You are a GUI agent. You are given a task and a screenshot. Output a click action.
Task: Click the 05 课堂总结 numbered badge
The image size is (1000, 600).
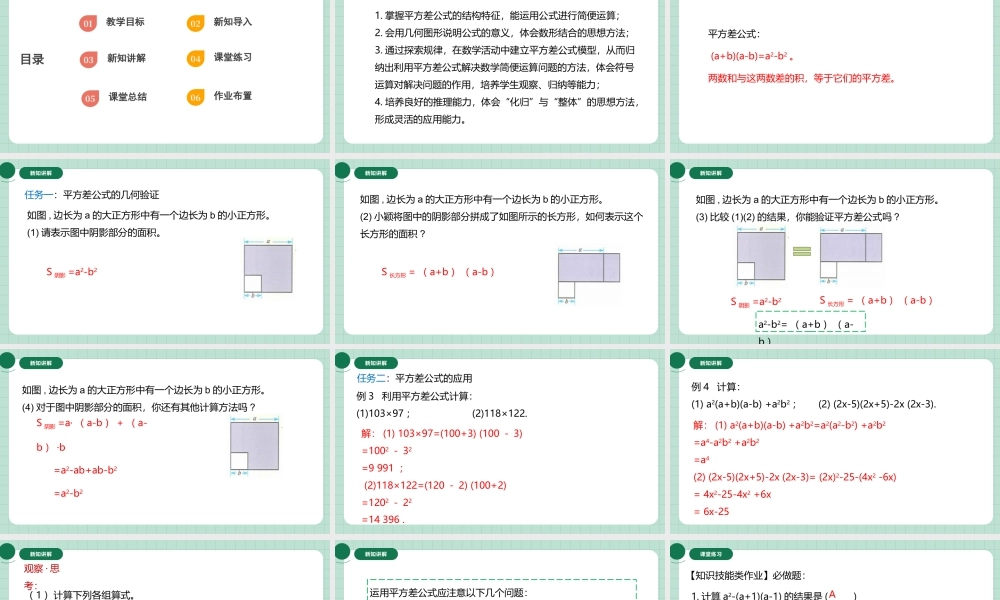pyautogui.click(x=90, y=97)
